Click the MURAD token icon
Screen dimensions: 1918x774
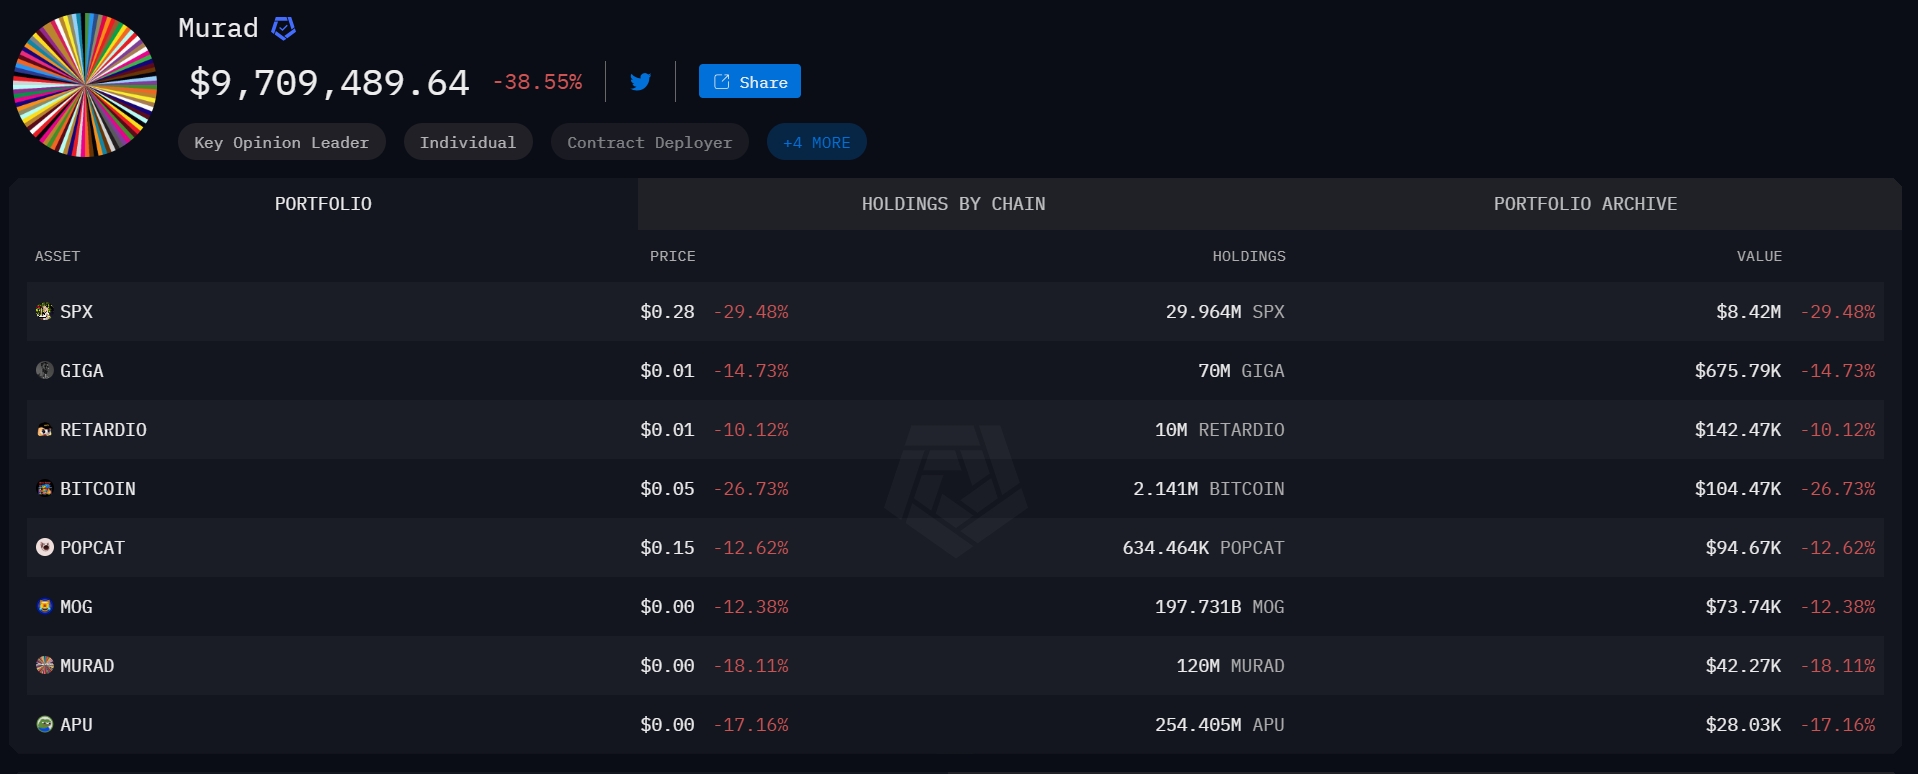(x=44, y=666)
